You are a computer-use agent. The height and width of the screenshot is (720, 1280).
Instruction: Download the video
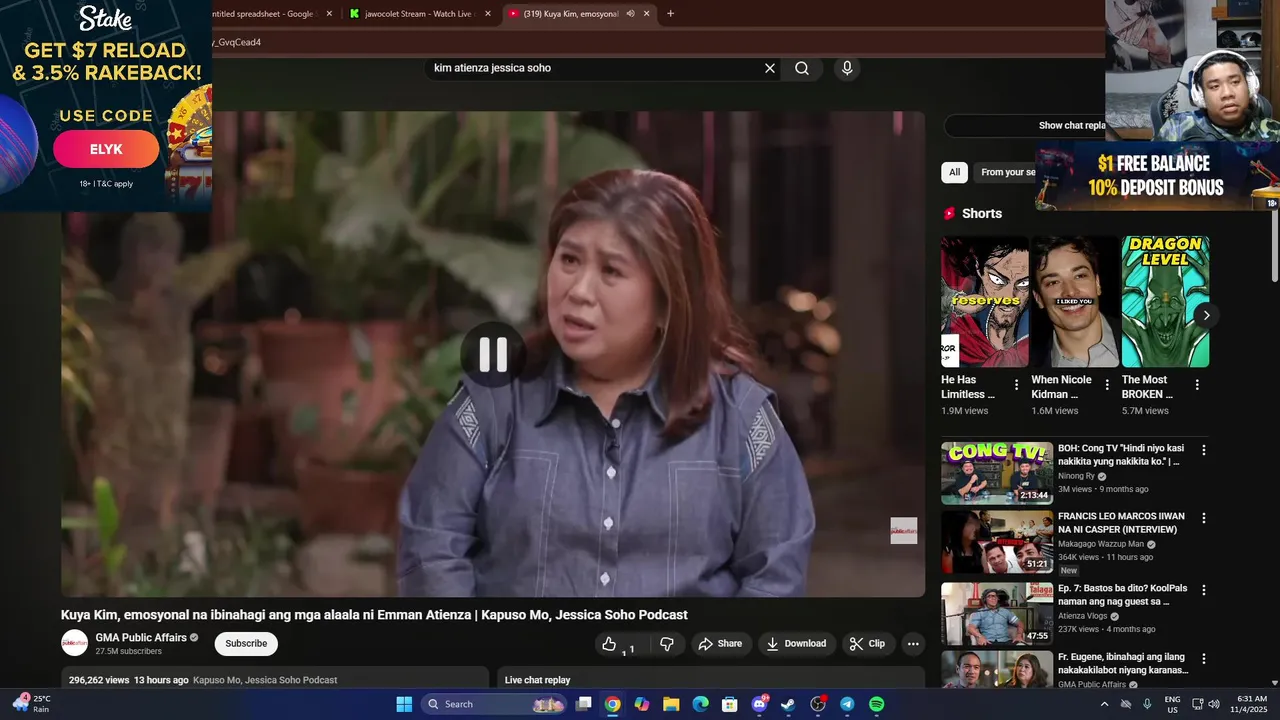tap(796, 644)
